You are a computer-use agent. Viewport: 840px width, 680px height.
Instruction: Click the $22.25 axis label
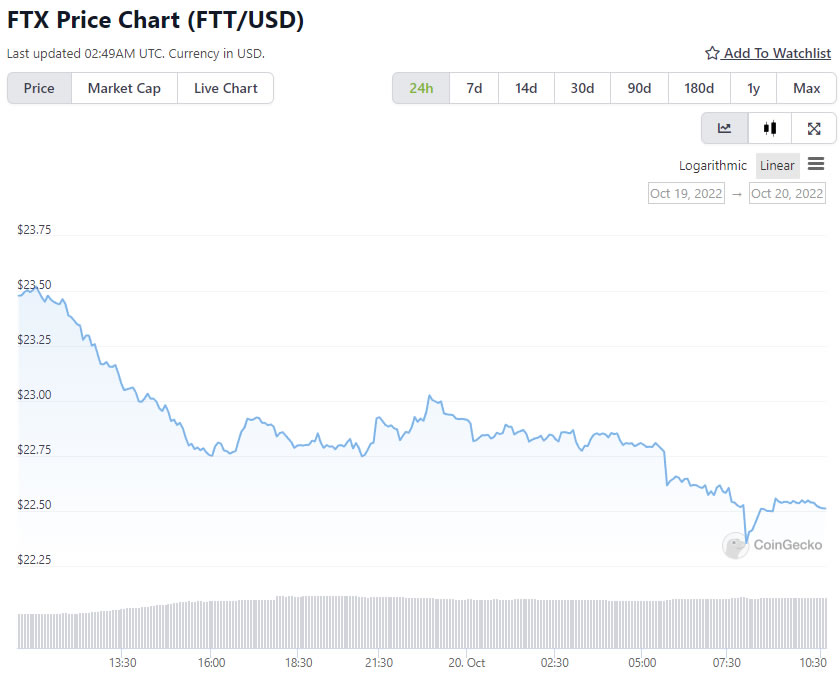[34, 560]
